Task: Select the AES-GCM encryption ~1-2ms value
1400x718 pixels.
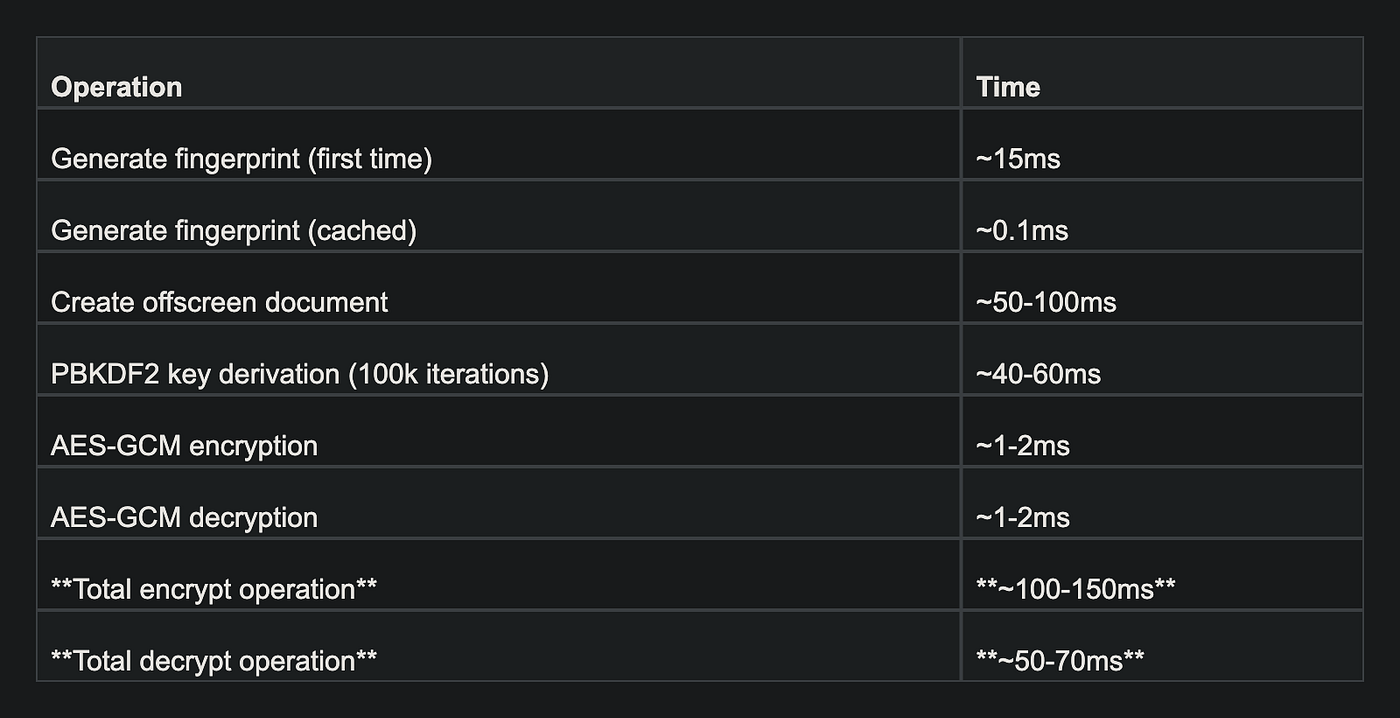Action: coord(1023,446)
